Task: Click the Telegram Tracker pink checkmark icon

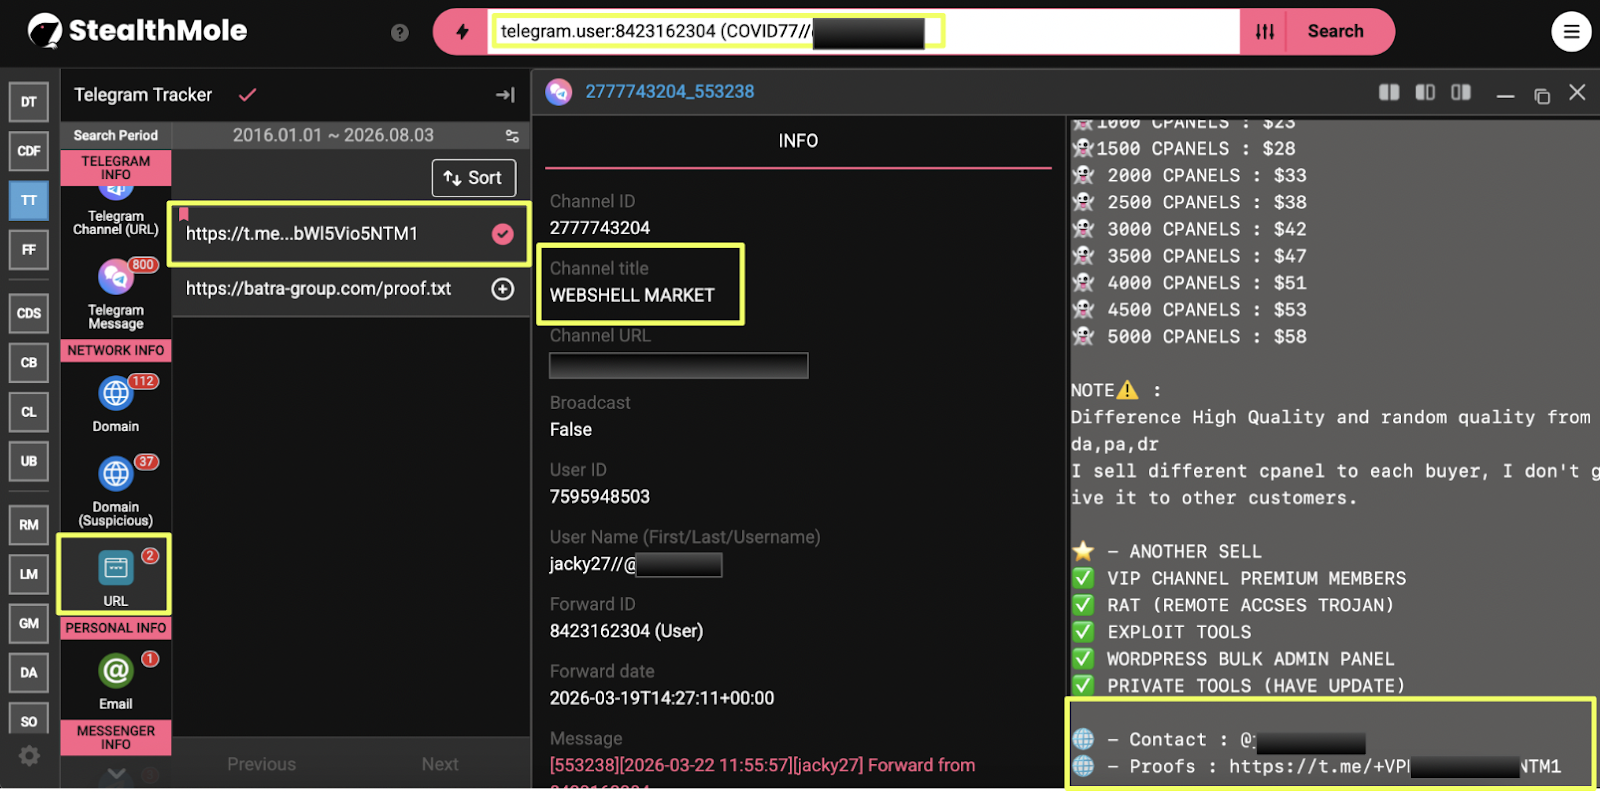Action: click(x=247, y=95)
